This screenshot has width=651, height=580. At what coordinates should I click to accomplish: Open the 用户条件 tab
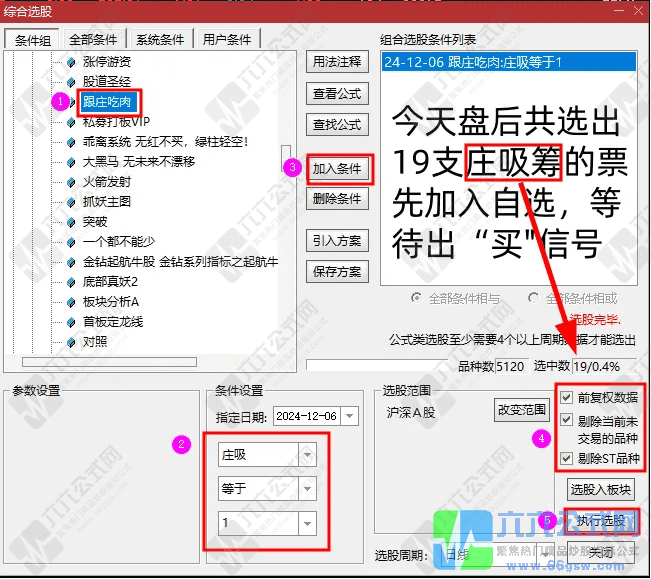[x=227, y=40]
